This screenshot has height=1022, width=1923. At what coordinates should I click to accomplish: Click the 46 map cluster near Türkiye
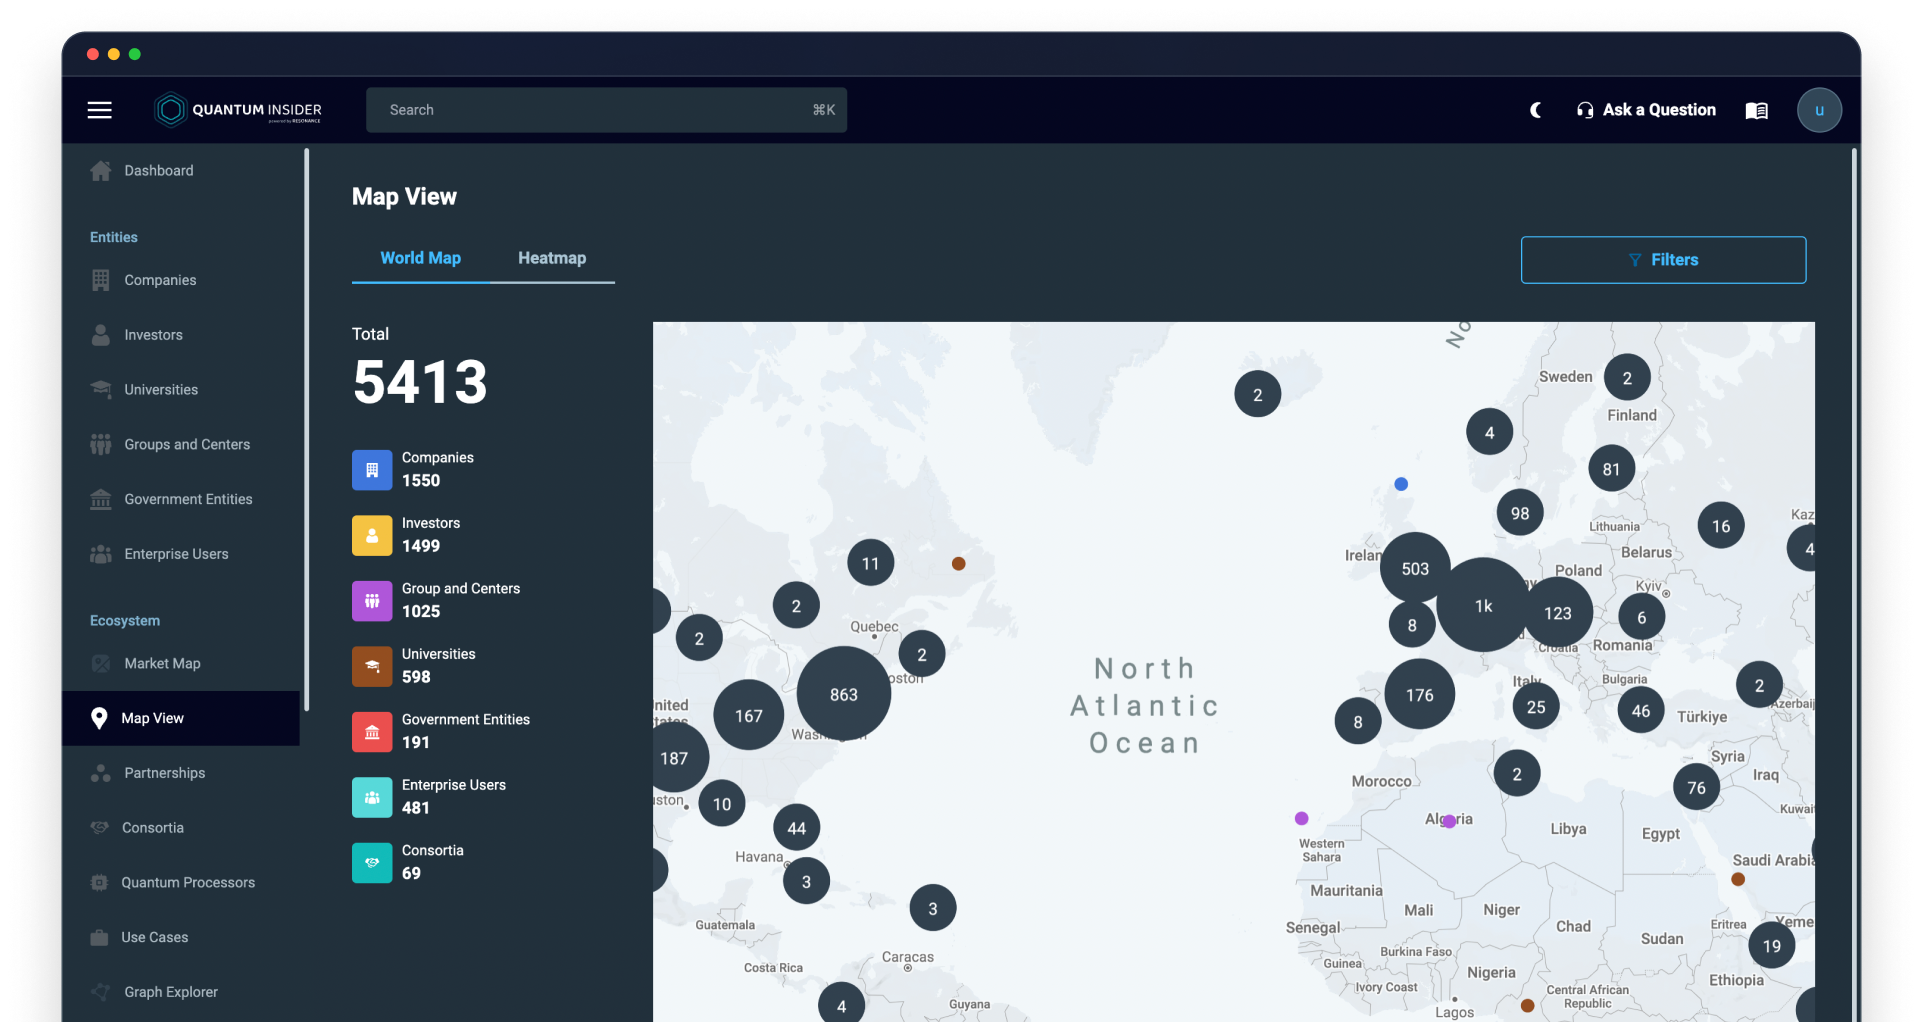[1641, 710]
